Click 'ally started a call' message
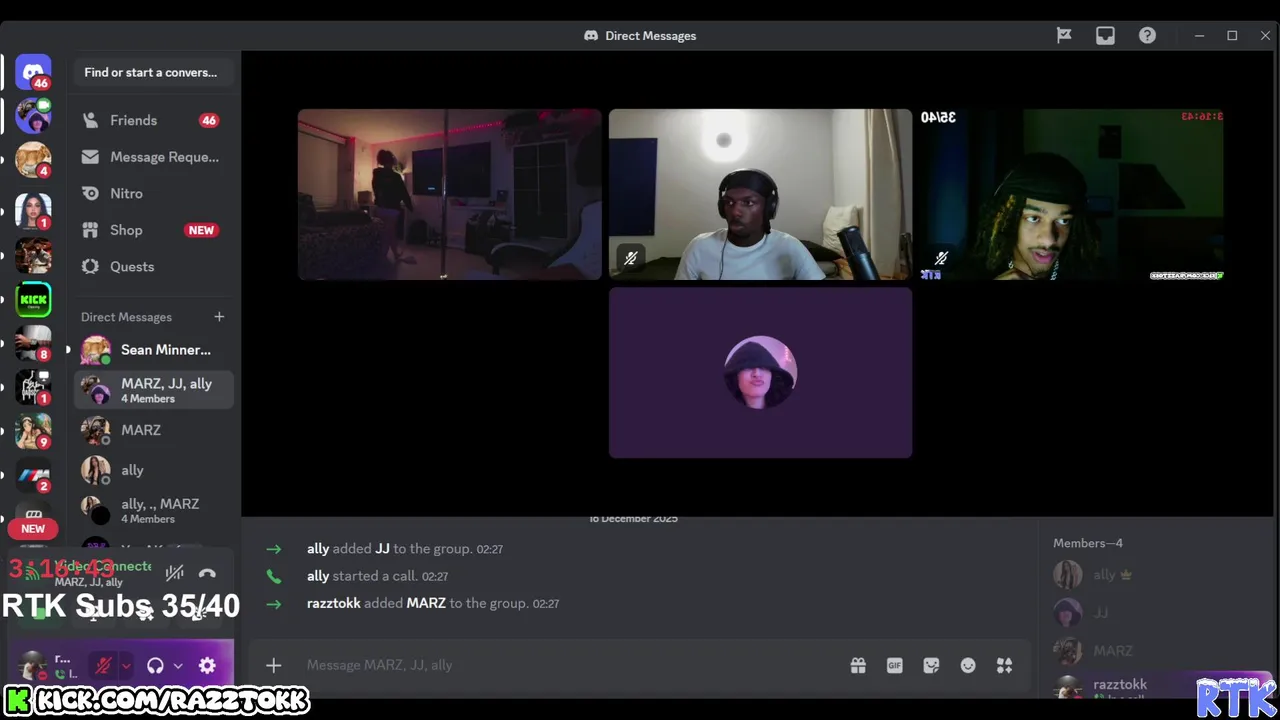 click(x=377, y=576)
